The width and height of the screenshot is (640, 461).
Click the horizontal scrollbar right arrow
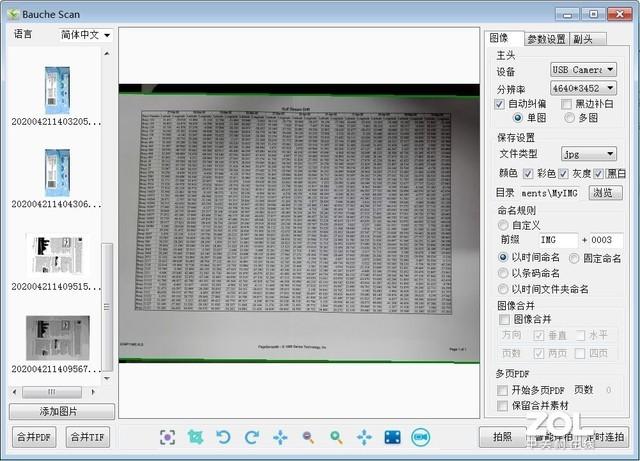pyautogui.click(x=93, y=392)
